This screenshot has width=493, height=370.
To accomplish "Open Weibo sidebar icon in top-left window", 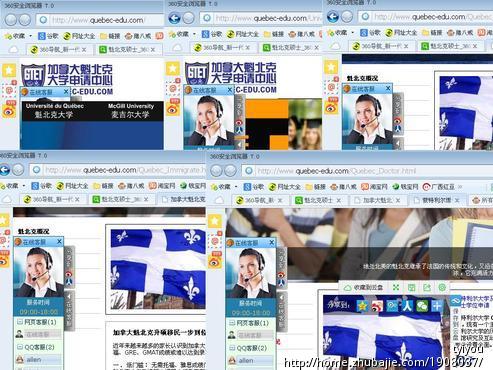I will click(x=9, y=110).
